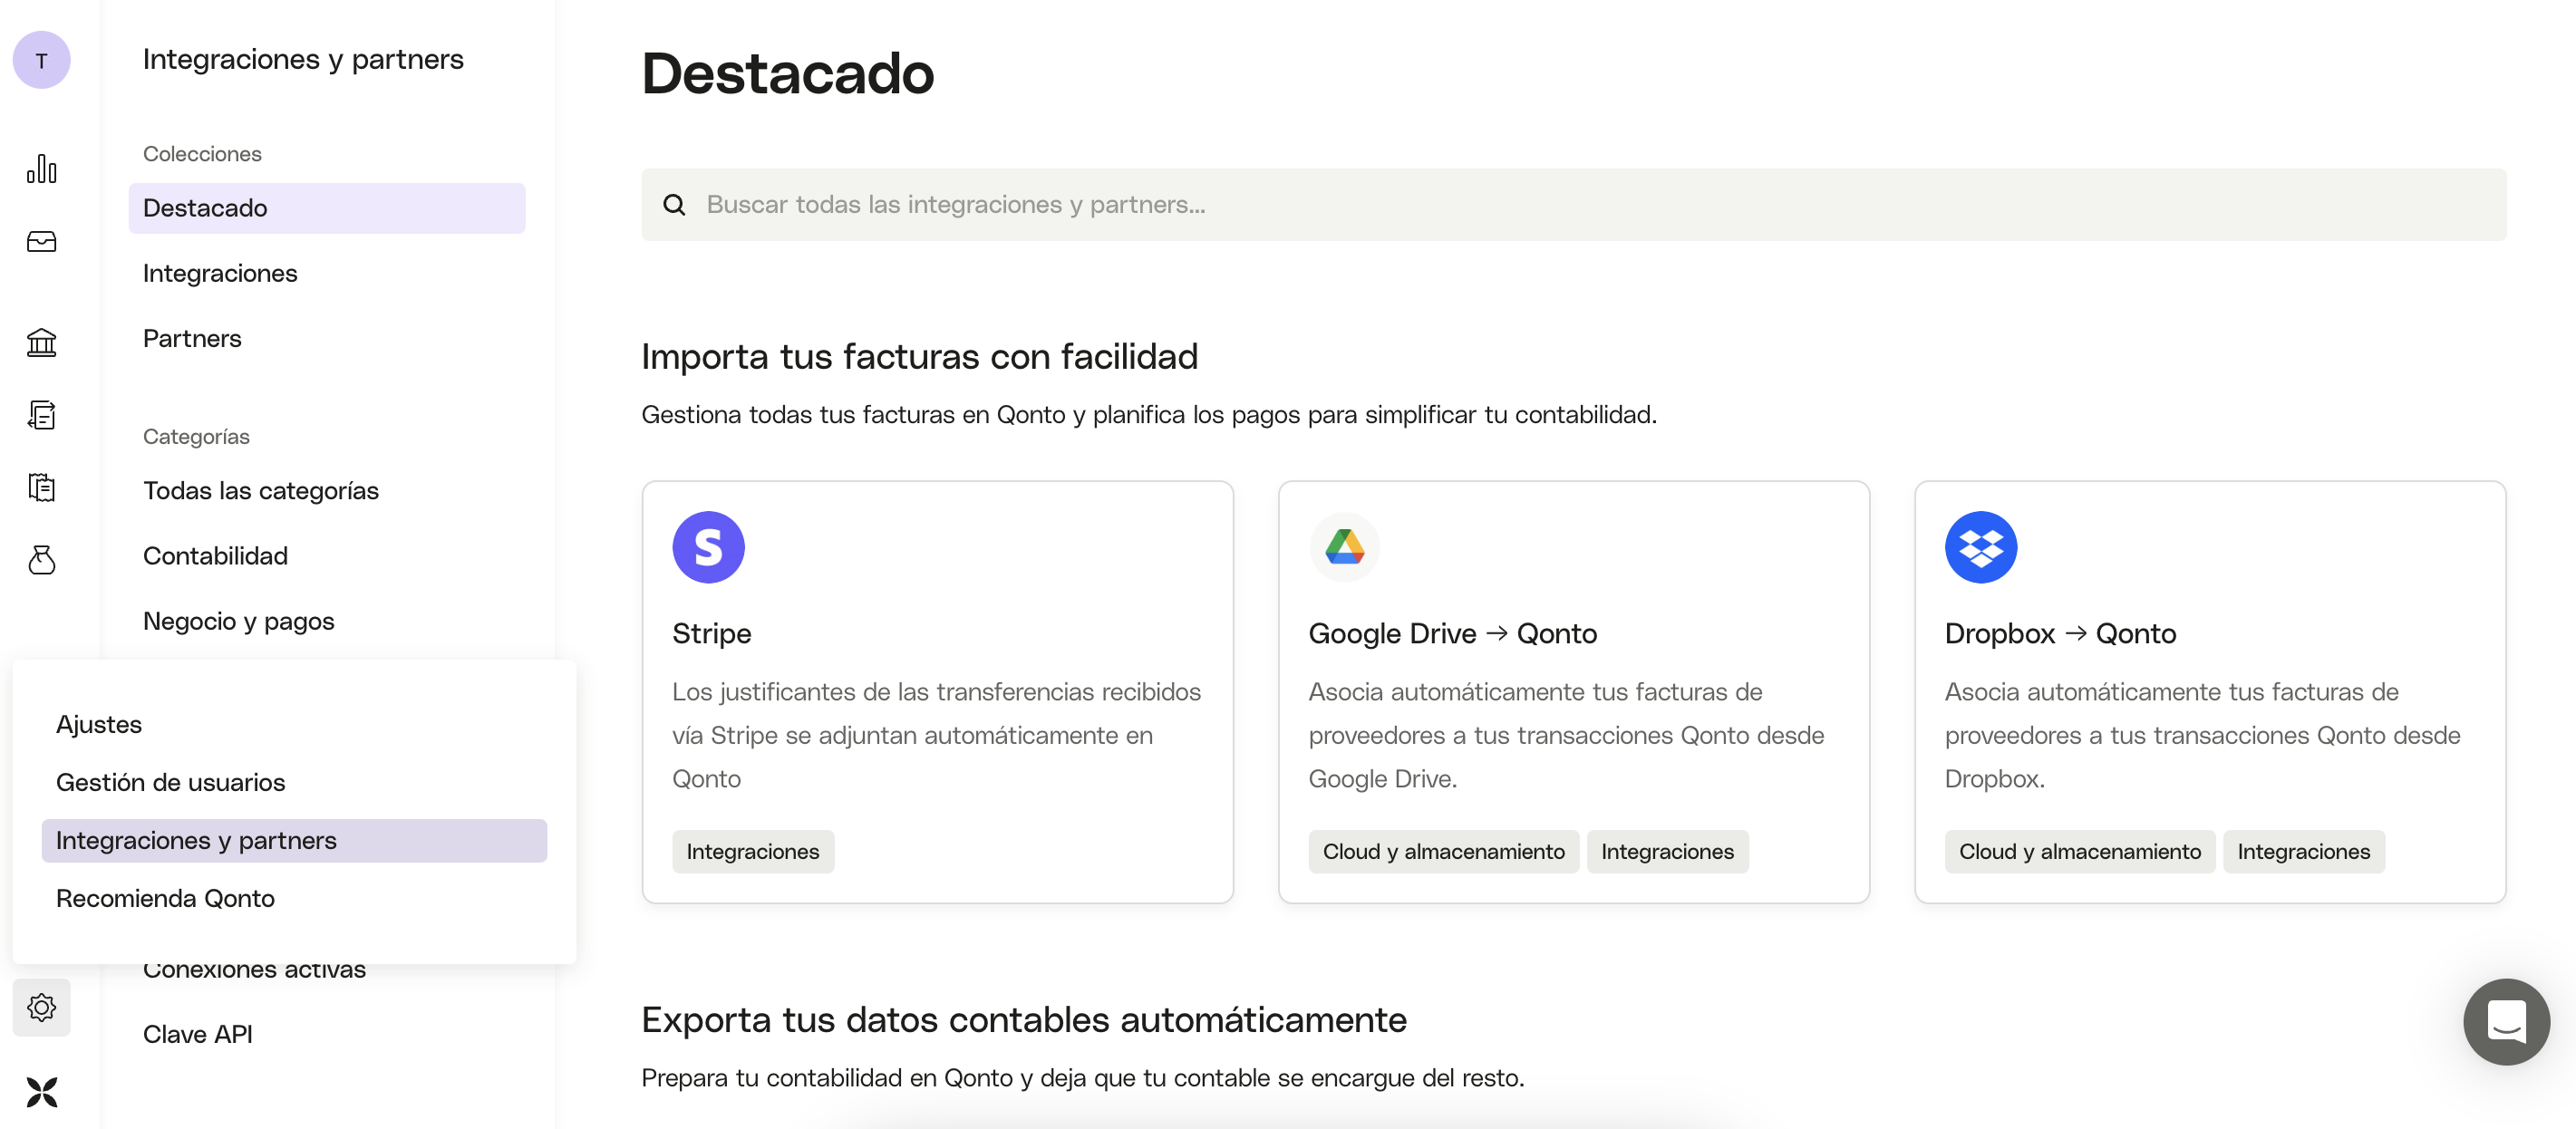Open Clave API
2576x1129 pixels.
(x=197, y=1034)
